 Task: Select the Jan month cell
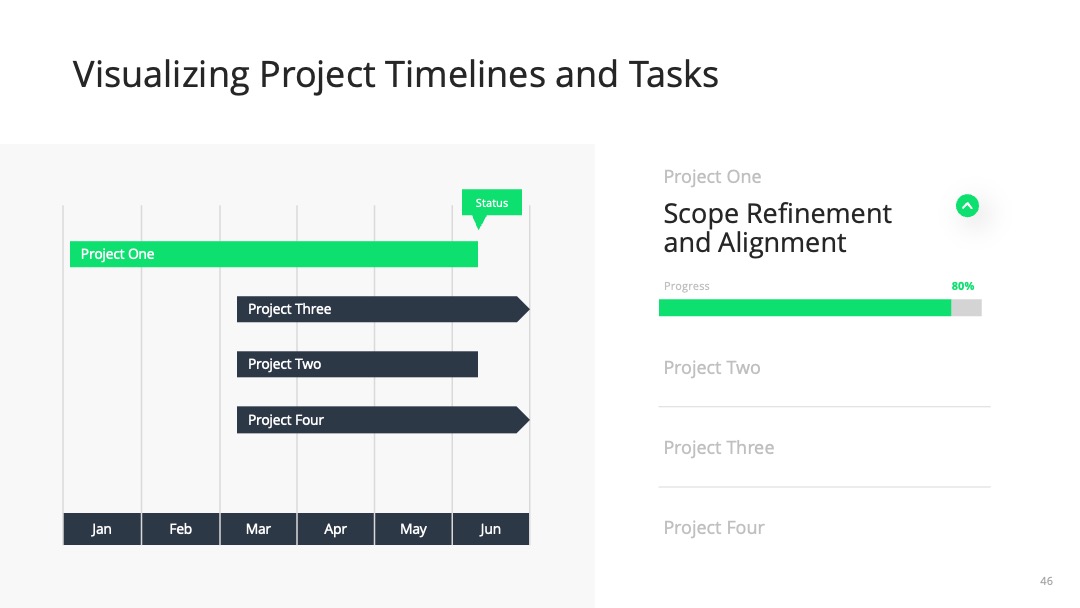click(x=102, y=529)
